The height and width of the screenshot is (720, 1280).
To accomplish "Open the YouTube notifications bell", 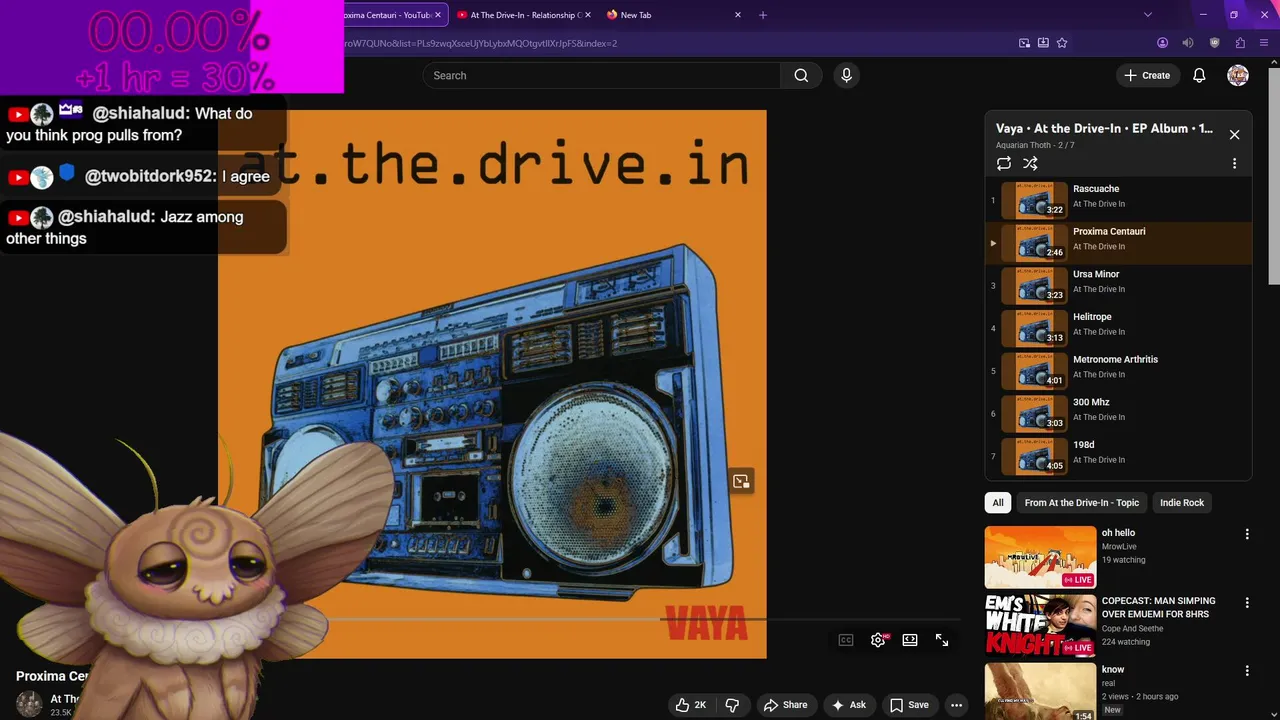I will click(x=1199, y=75).
